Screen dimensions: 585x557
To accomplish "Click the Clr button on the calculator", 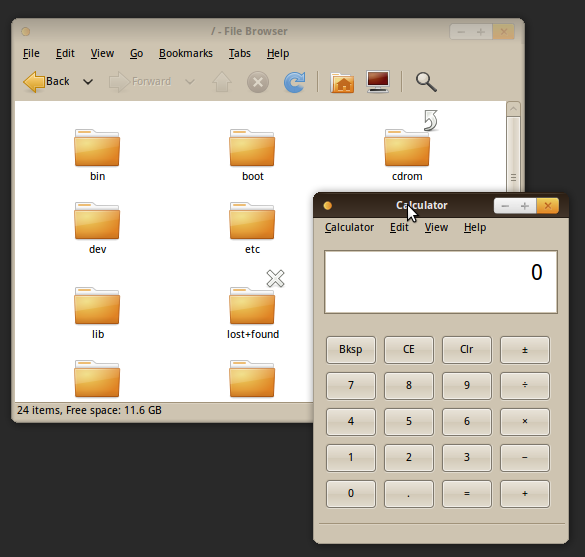I will click(x=467, y=350).
